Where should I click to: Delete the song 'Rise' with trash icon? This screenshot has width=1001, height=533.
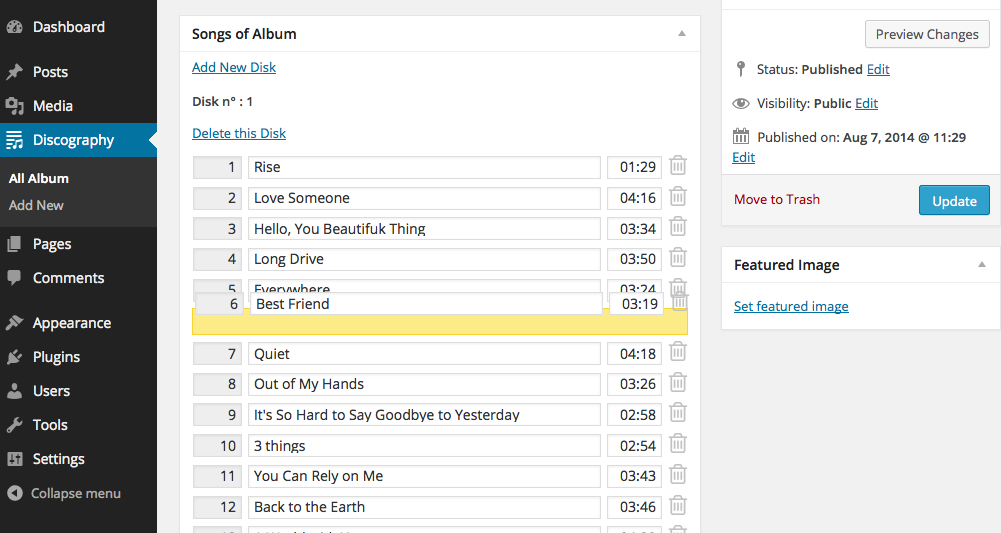678,166
